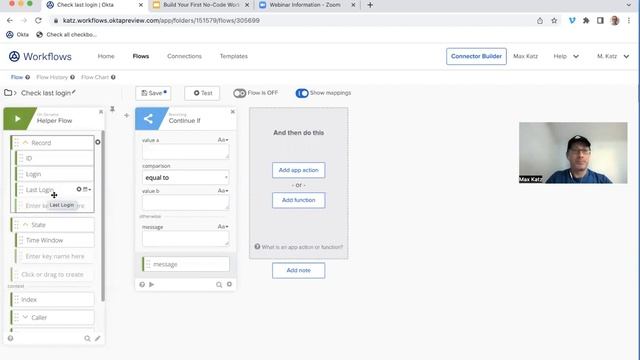Switch to the Flow Chart tab
Screen dimensions: 640x360
pyautogui.click(x=95, y=77)
